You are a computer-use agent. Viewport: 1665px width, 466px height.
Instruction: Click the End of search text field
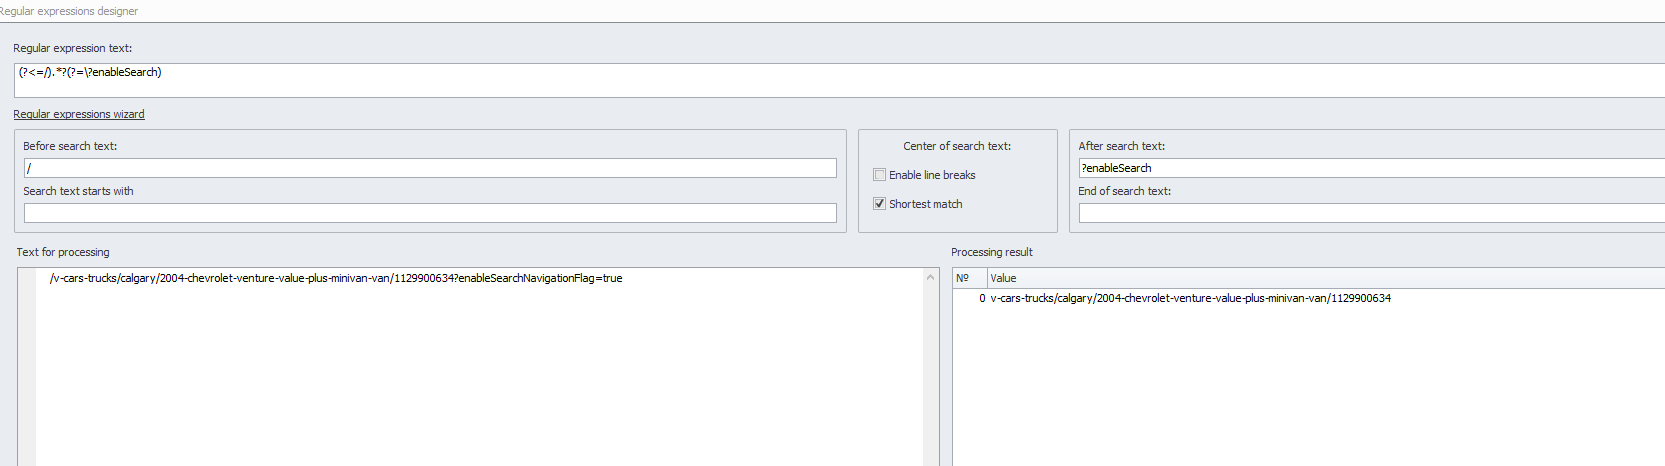(x=1372, y=213)
